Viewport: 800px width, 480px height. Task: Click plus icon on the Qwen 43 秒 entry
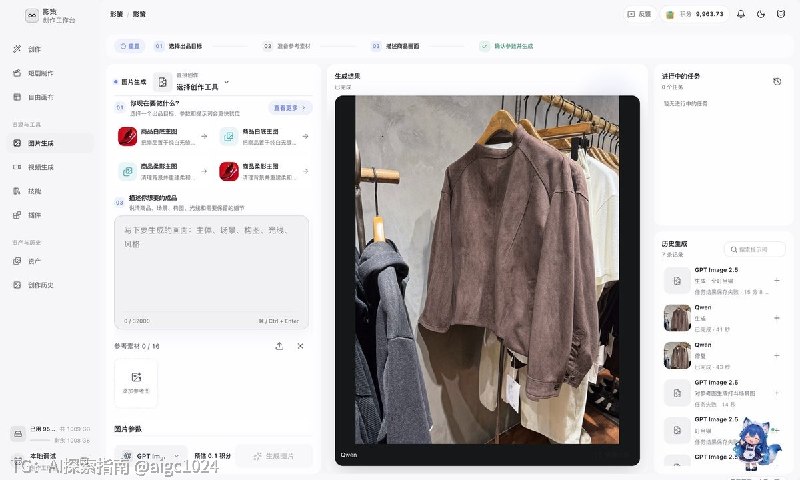(777, 355)
